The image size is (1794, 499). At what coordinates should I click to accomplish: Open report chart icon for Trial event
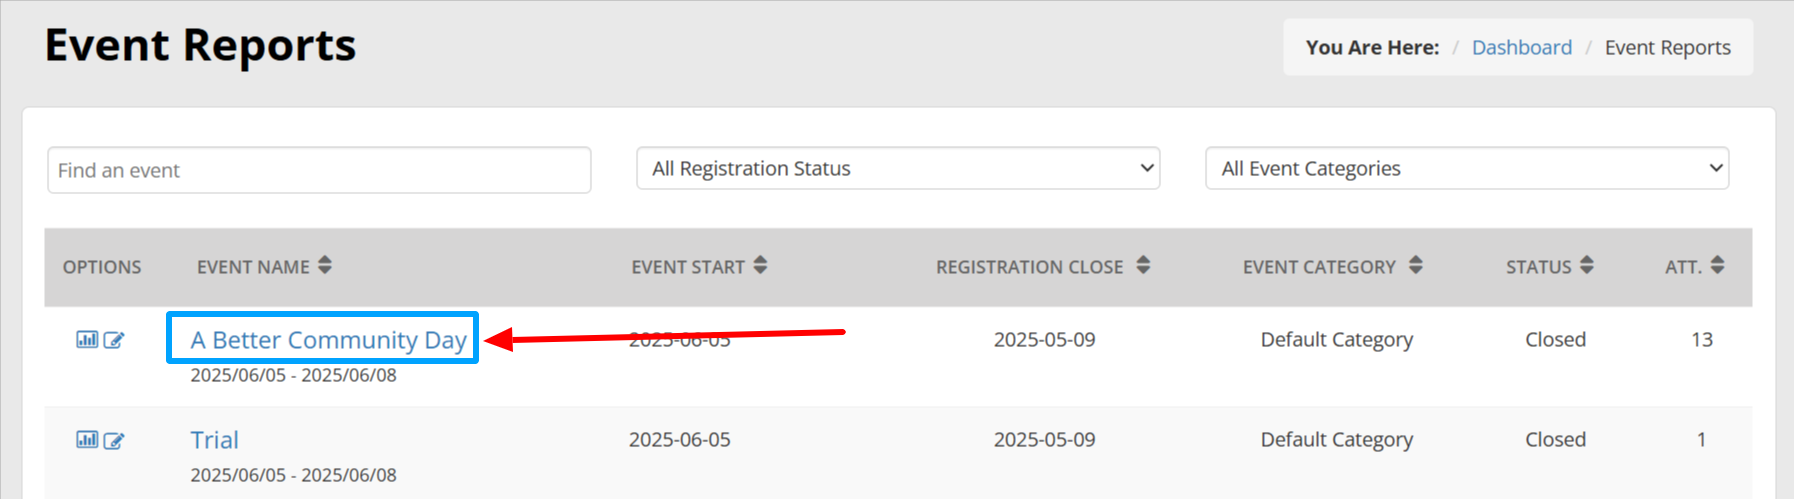[x=87, y=440]
